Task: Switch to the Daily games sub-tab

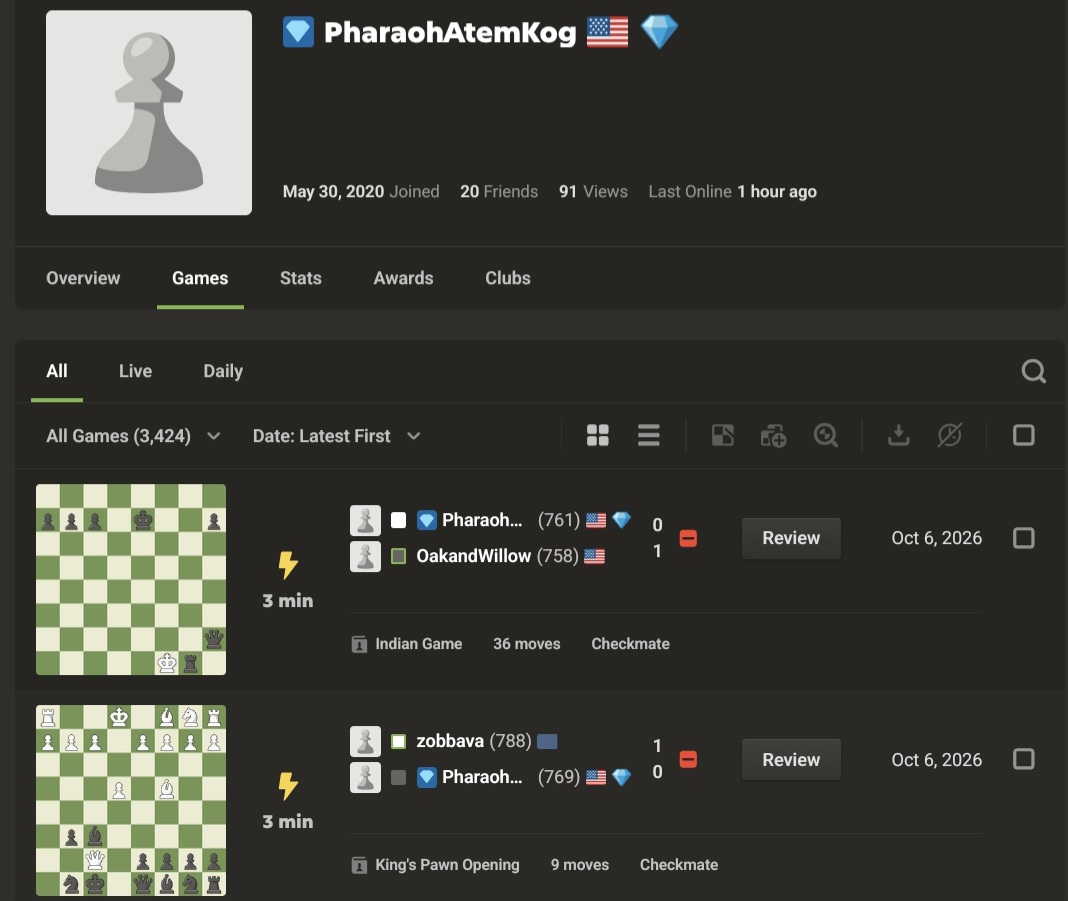Action: 223,371
